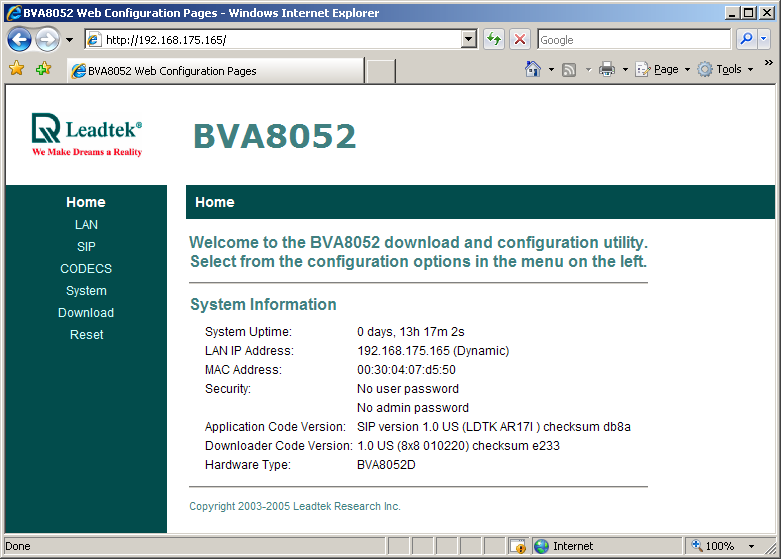The height and width of the screenshot is (559, 781).
Task: Click the Home page house icon
Action: point(532,69)
